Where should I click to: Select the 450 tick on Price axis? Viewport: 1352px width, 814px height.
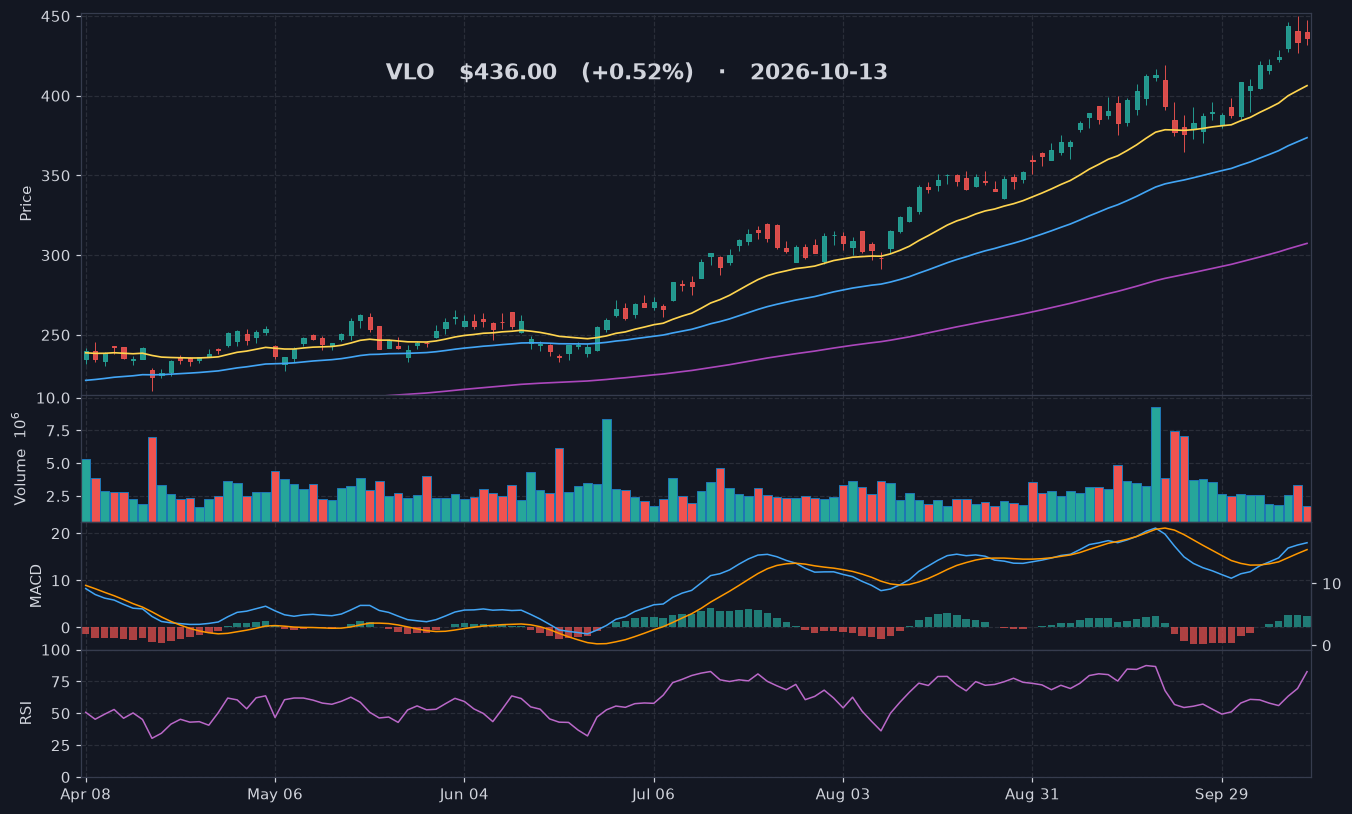(x=55, y=17)
